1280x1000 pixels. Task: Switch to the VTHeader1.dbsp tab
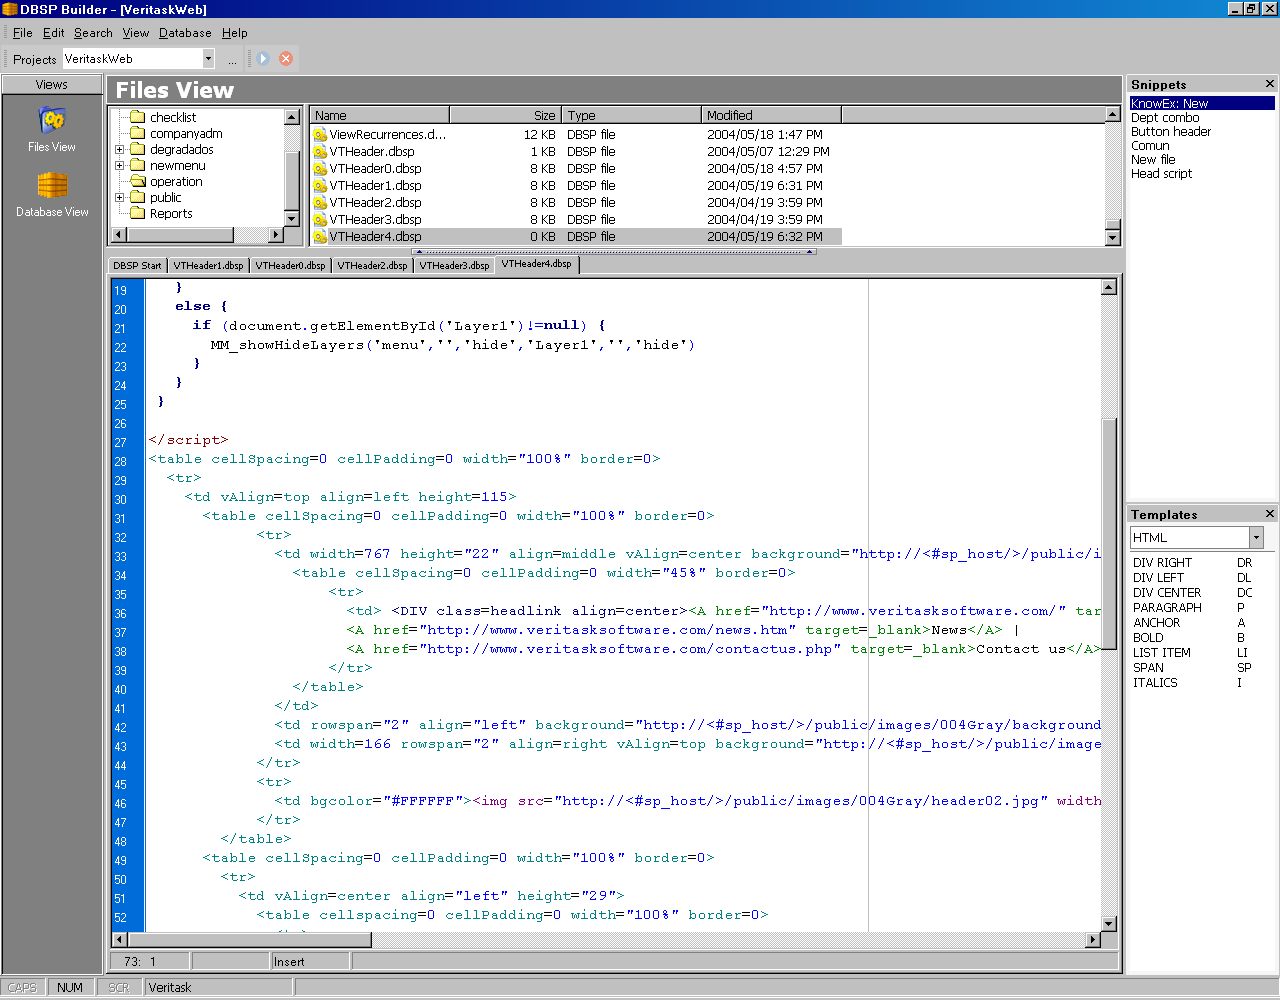pyautogui.click(x=208, y=266)
